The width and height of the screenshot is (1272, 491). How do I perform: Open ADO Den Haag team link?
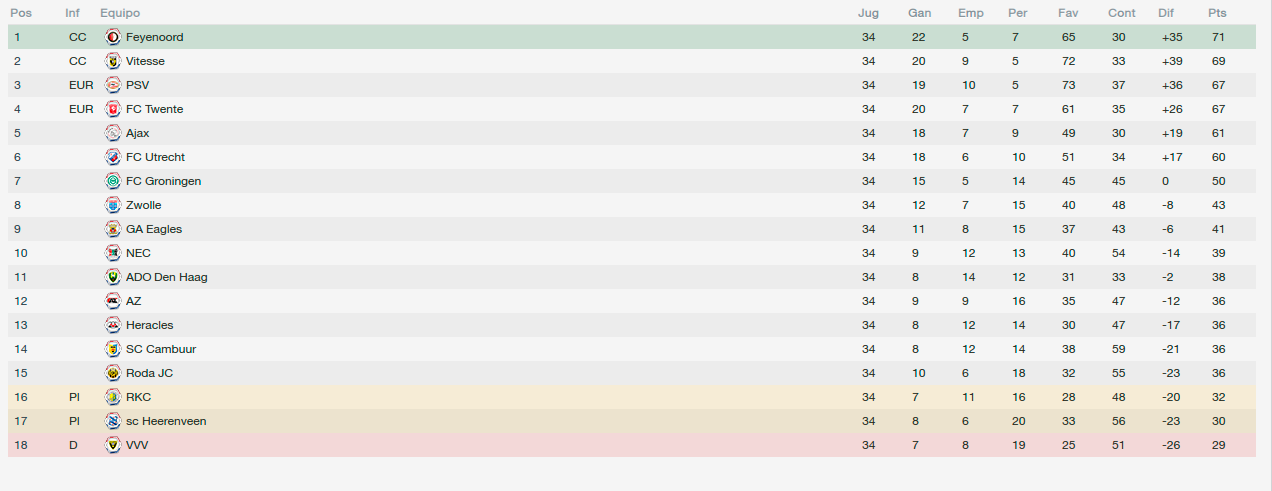click(x=167, y=277)
